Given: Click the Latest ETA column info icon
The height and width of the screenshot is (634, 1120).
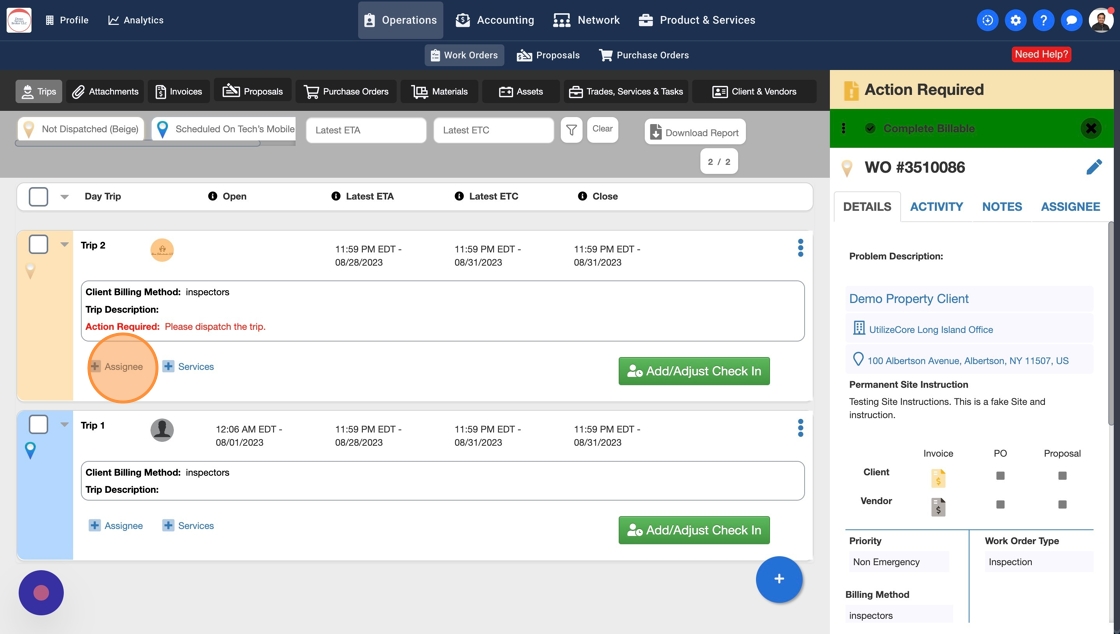Looking at the screenshot, I should (336, 196).
